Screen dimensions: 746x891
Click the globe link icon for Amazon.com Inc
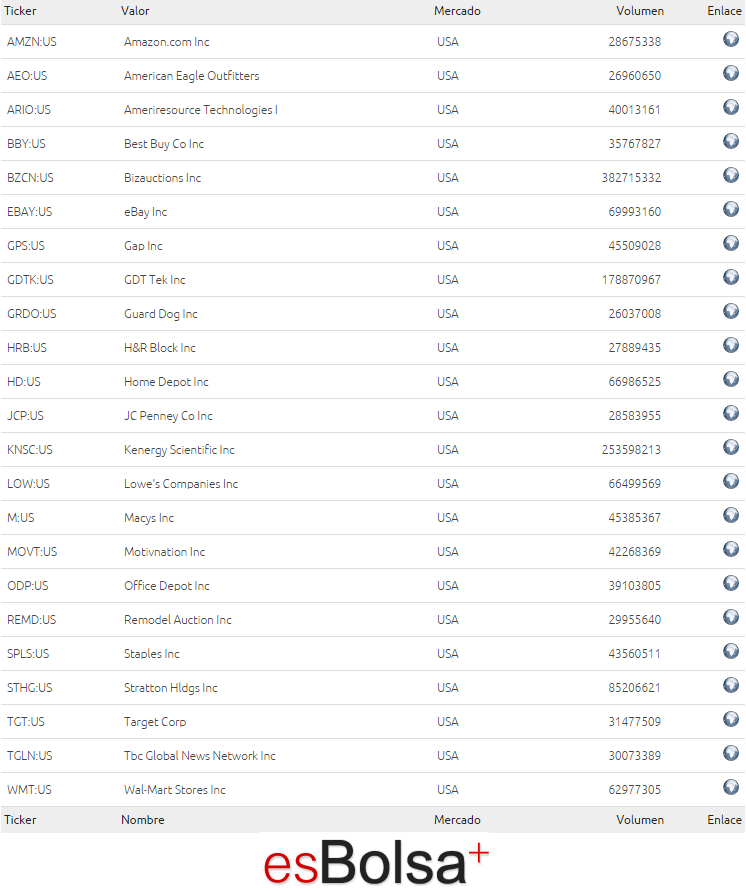pos(731,40)
